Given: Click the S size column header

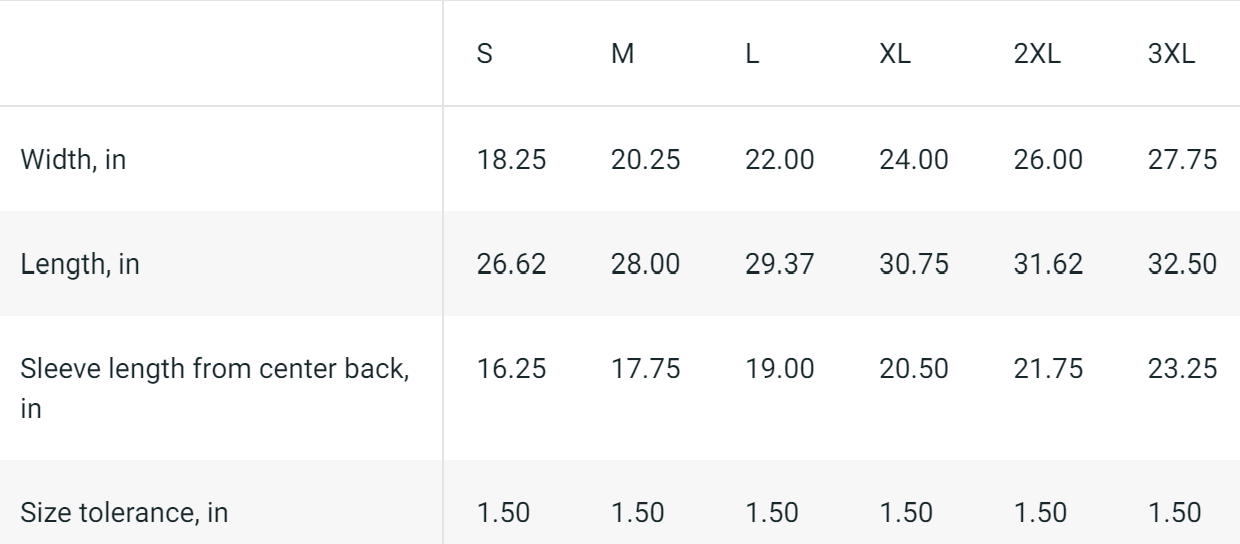Looking at the screenshot, I should pos(485,55).
